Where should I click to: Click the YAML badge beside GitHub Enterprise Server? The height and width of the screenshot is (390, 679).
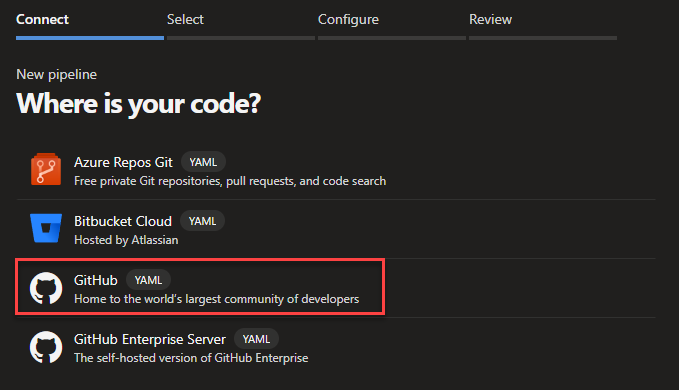pos(256,339)
